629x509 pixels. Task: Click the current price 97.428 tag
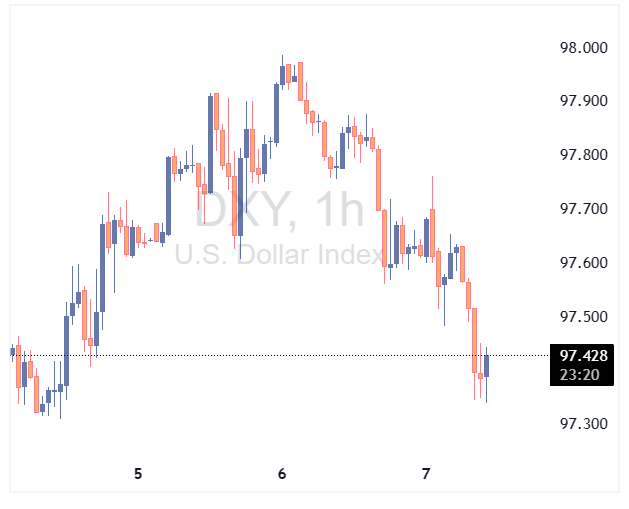tap(583, 355)
